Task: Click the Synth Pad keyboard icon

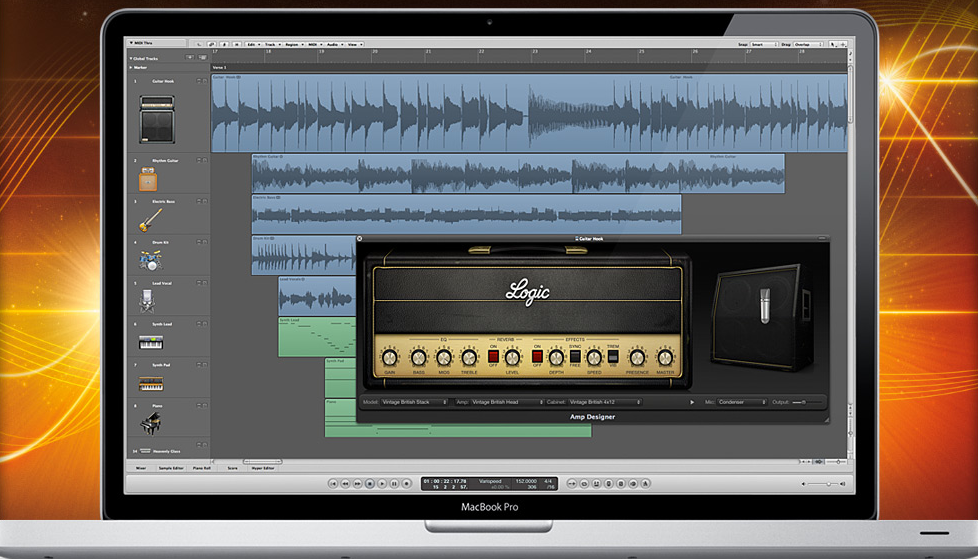Action: coord(150,384)
